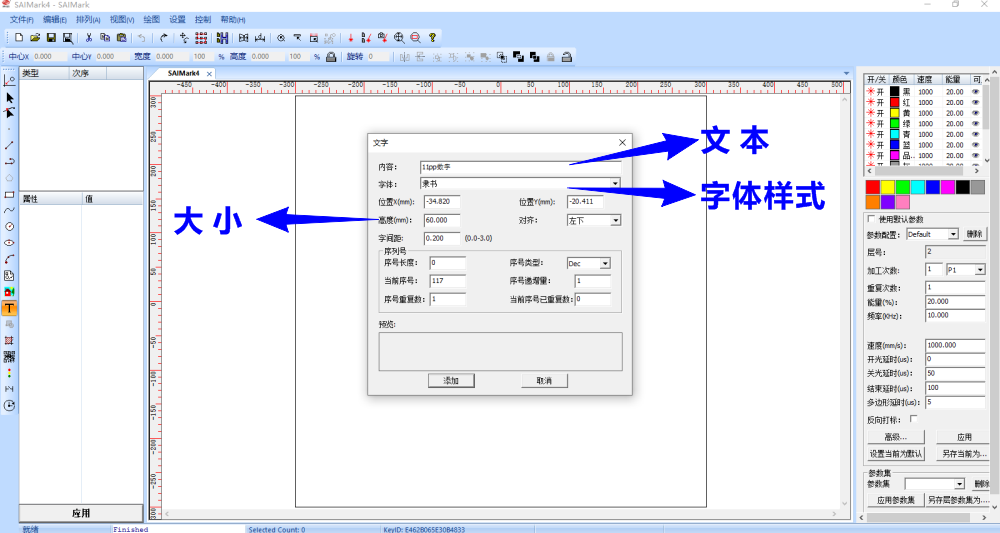Click the Open folder toolbar icon
Screen dimensions: 1000x533
(x=35, y=37)
